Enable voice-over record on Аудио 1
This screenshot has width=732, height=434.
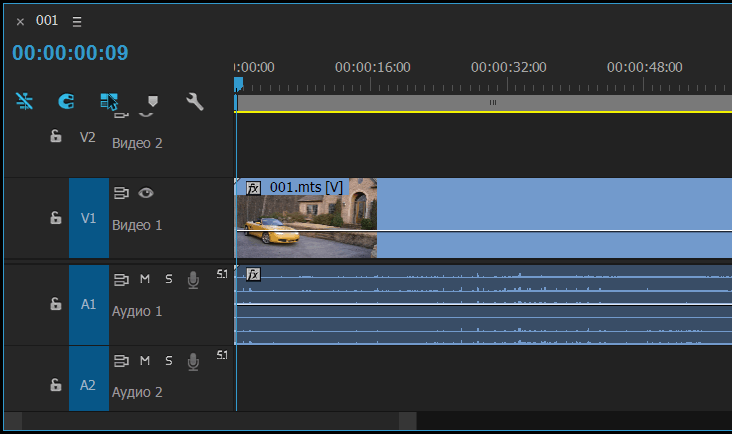click(193, 280)
